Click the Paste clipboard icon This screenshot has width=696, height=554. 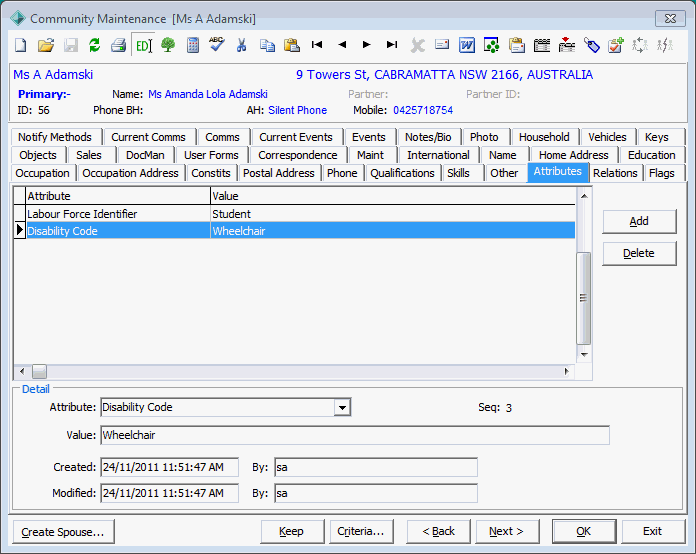[292, 45]
